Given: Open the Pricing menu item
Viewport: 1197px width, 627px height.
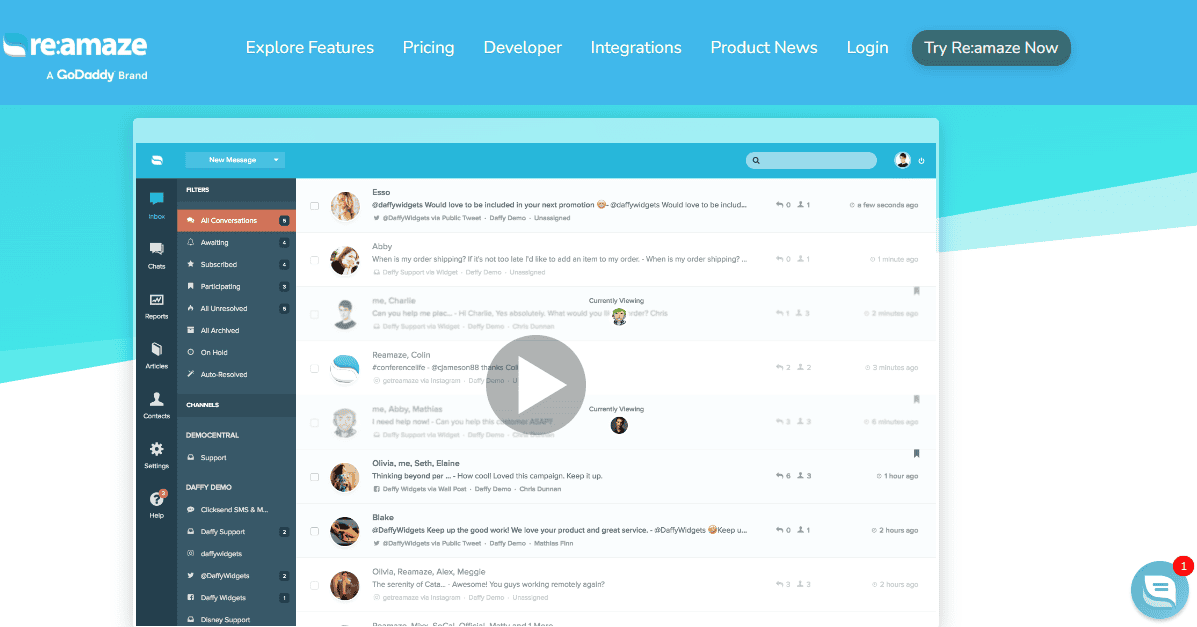Looking at the screenshot, I should click(x=428, y=47).
